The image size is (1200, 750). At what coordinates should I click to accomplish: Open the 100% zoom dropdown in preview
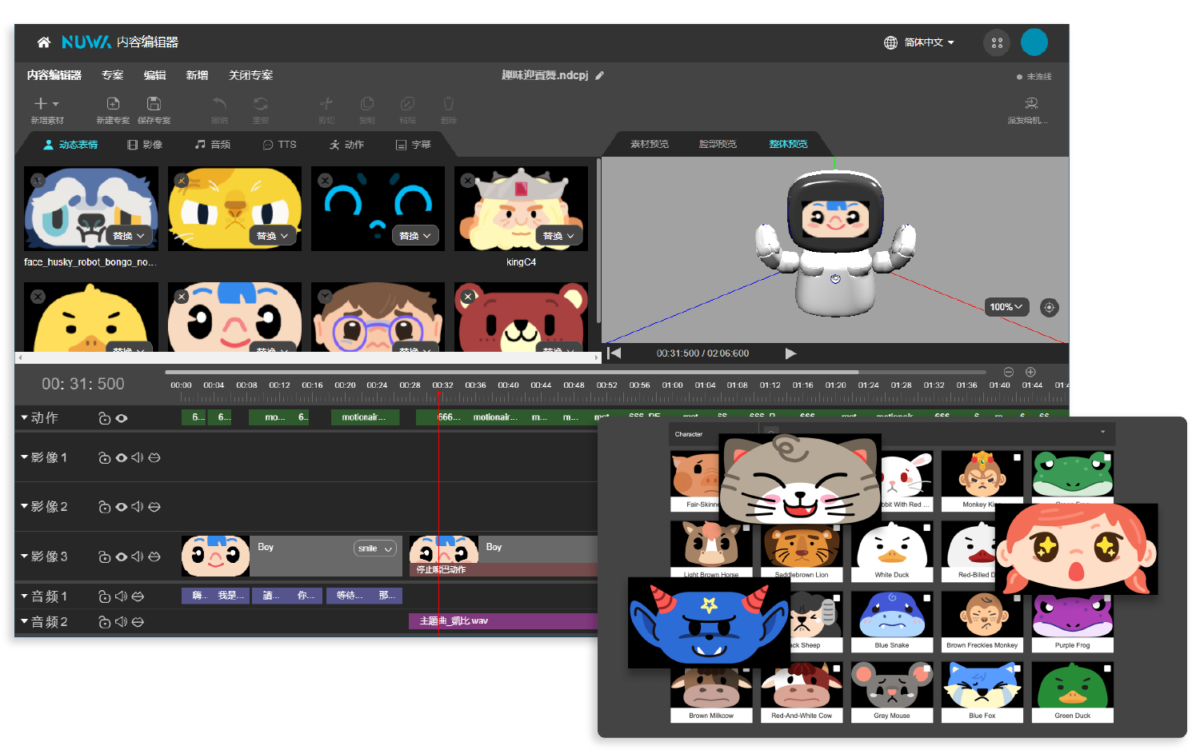(1007, 307)
